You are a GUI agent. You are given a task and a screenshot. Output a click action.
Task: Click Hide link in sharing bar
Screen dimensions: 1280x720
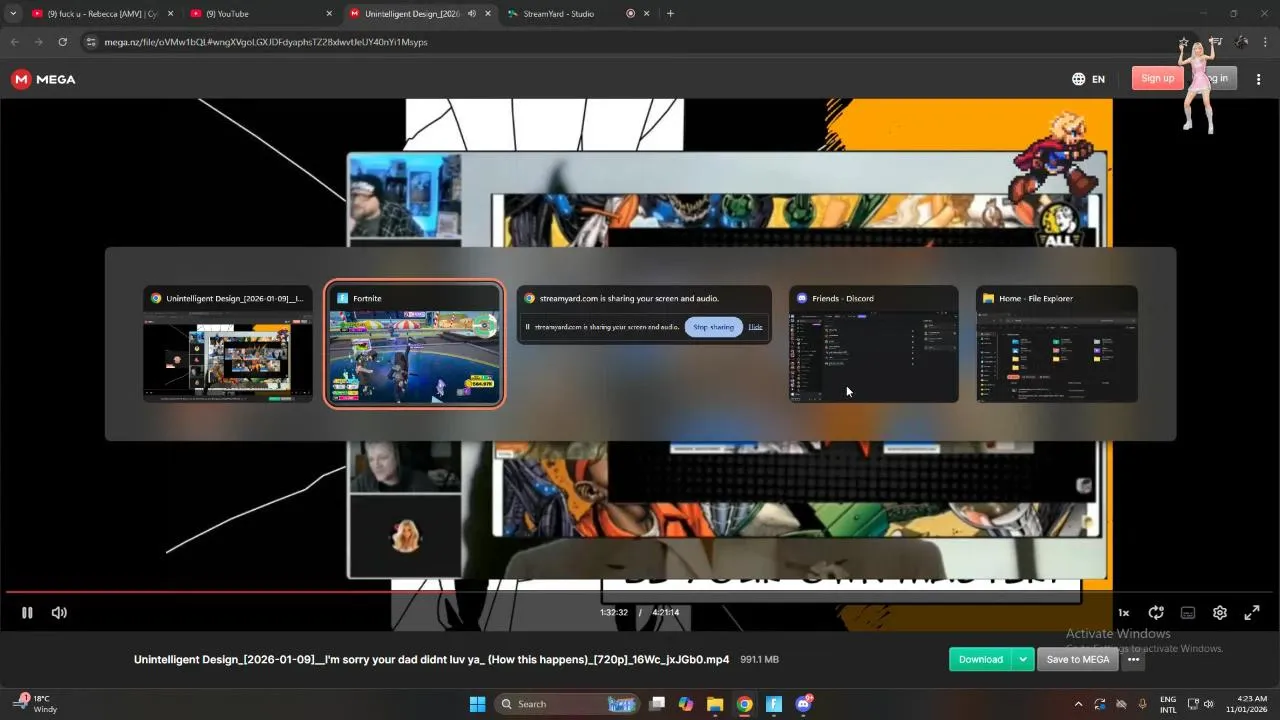pyautogui.click(x=755, y=327)
